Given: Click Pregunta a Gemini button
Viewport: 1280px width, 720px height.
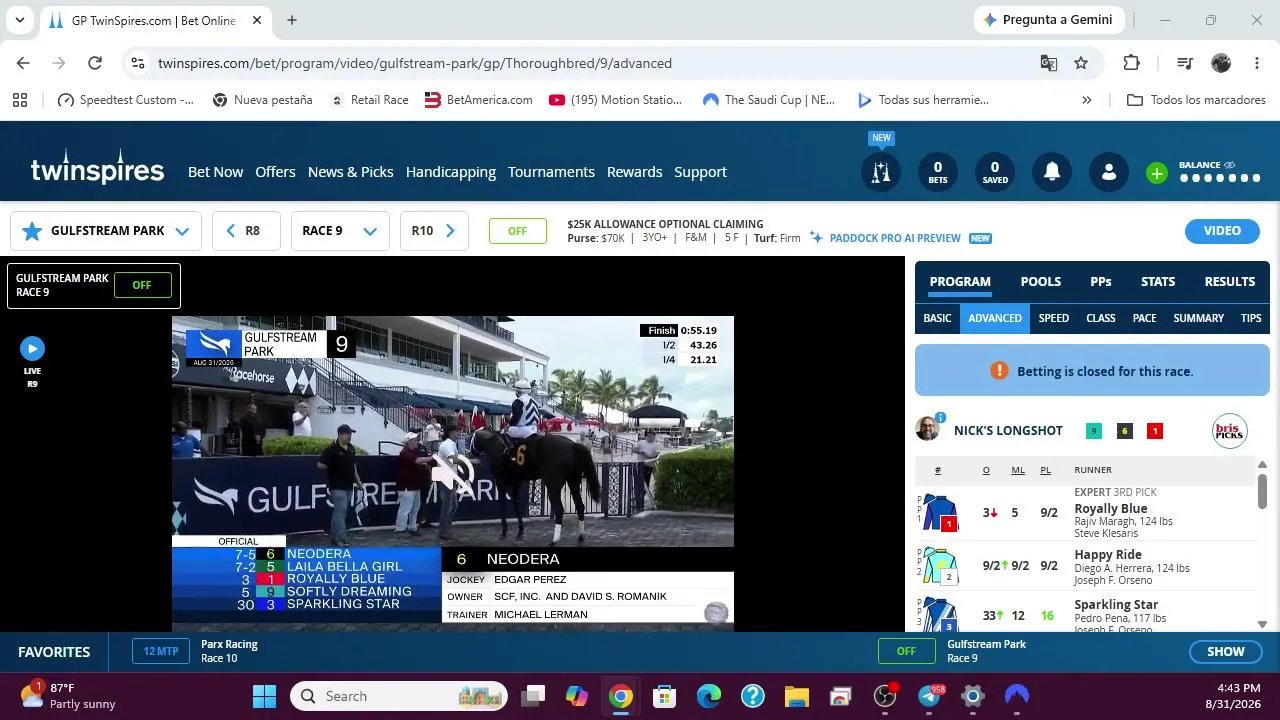Looking at the screenshot, I should 1050,20.
